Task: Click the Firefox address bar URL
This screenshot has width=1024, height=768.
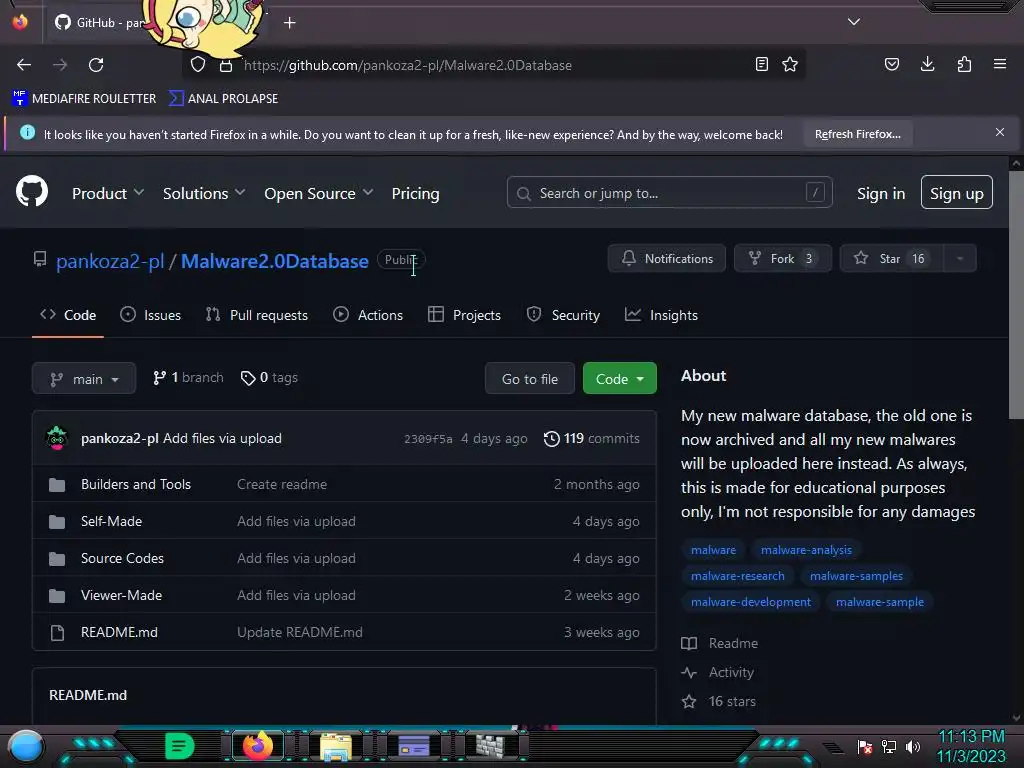Action: [x=408, y=65]
